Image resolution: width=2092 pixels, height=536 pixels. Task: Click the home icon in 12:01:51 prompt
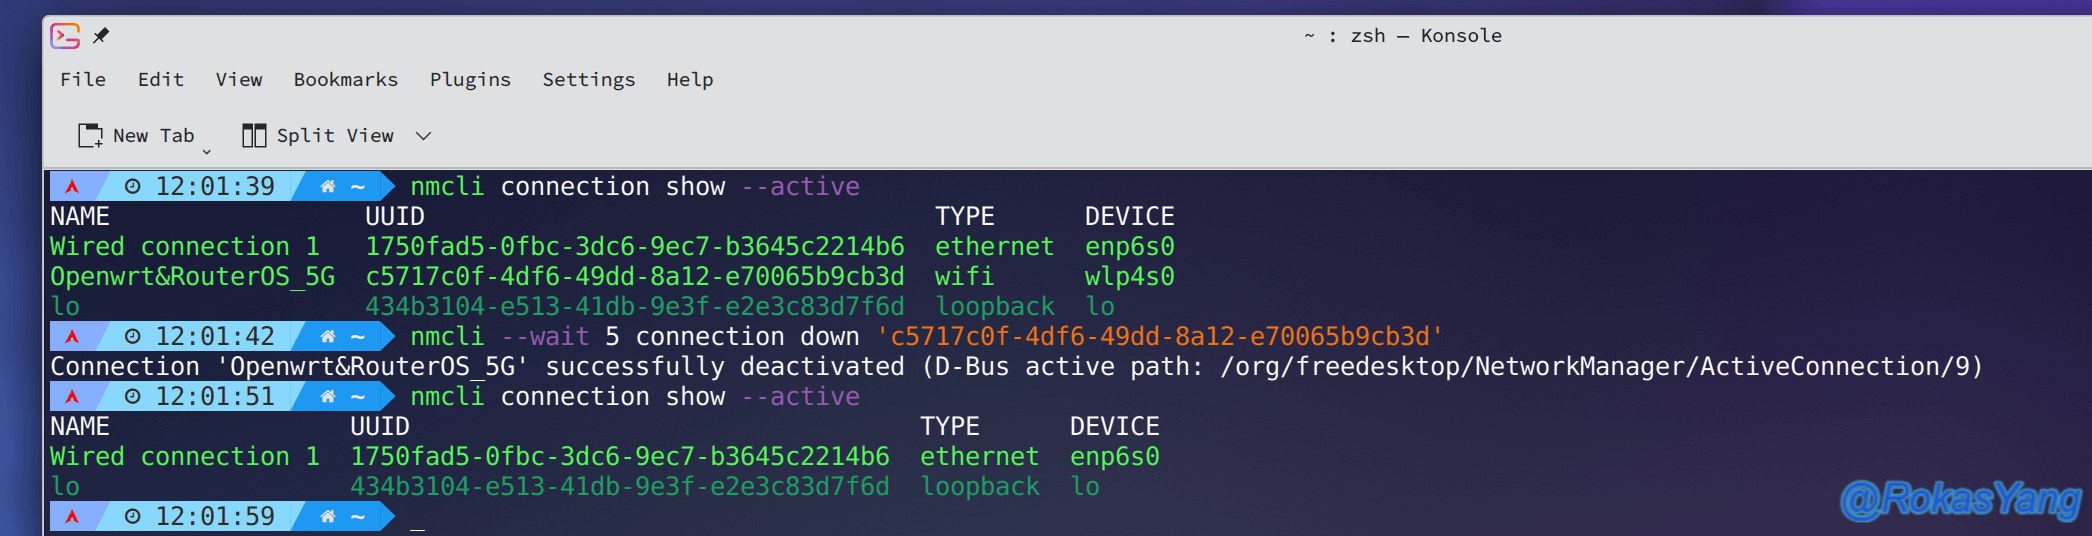tap(327, 397)
